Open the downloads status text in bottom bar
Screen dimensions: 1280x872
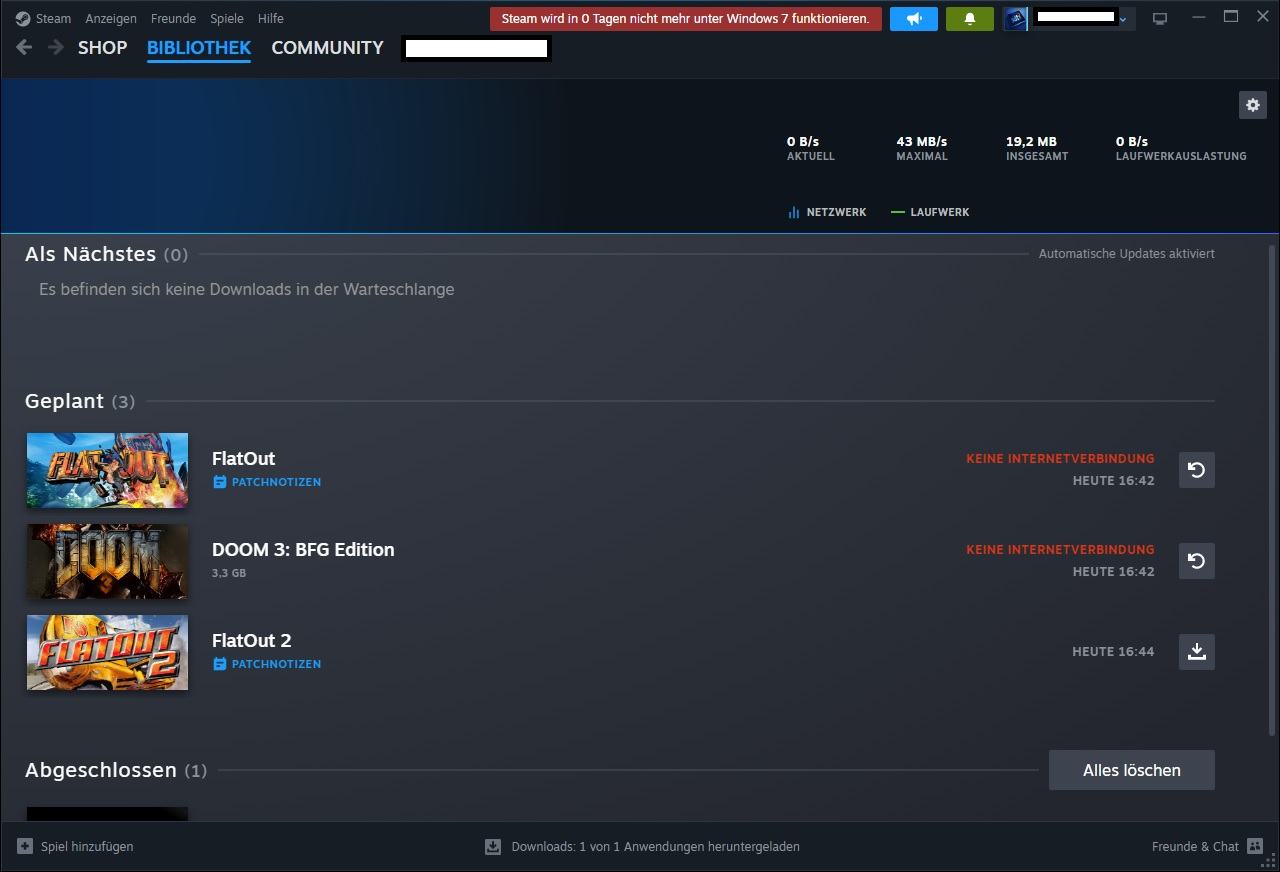(655, 846)
